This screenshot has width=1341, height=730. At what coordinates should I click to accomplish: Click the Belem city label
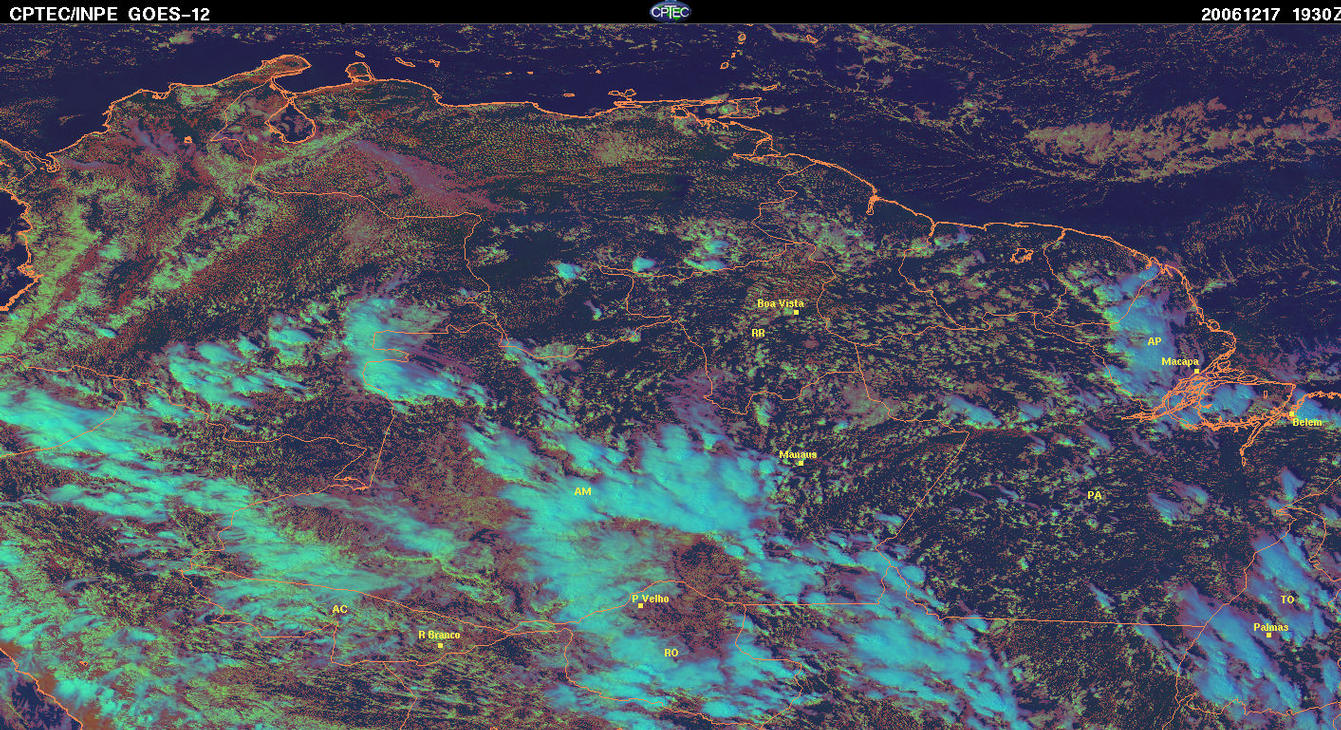(x=1307, y=423)
